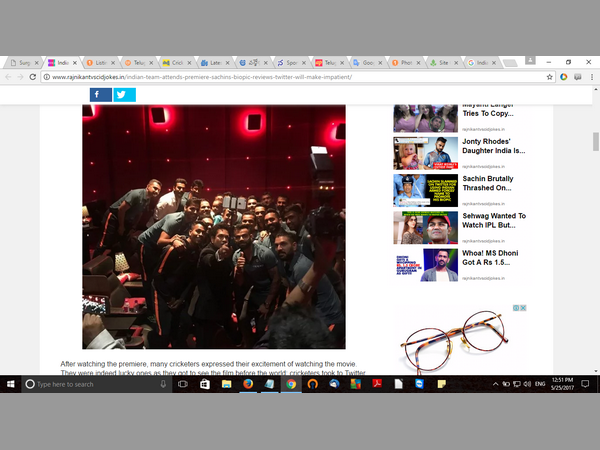Bookmark this page with star icon

(x=550, y=77)
